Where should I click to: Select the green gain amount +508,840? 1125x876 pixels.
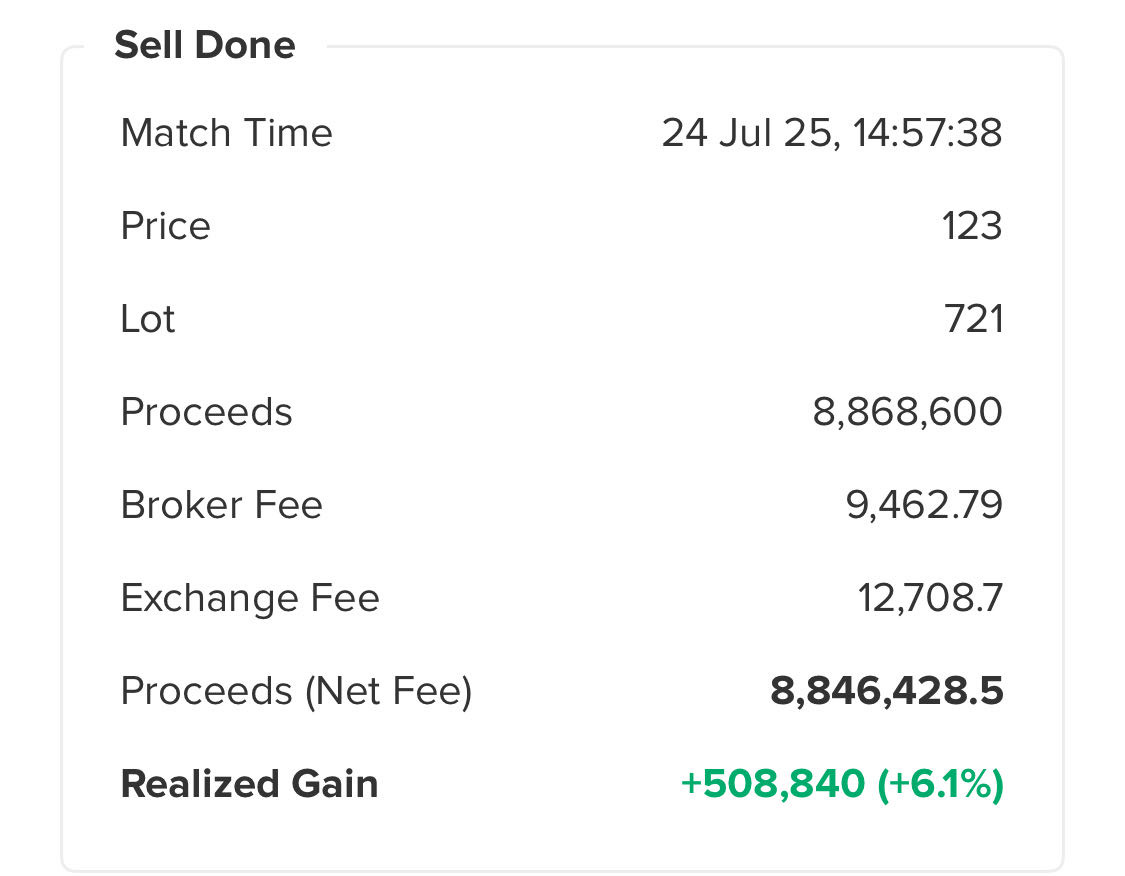(x=773, y=783)
